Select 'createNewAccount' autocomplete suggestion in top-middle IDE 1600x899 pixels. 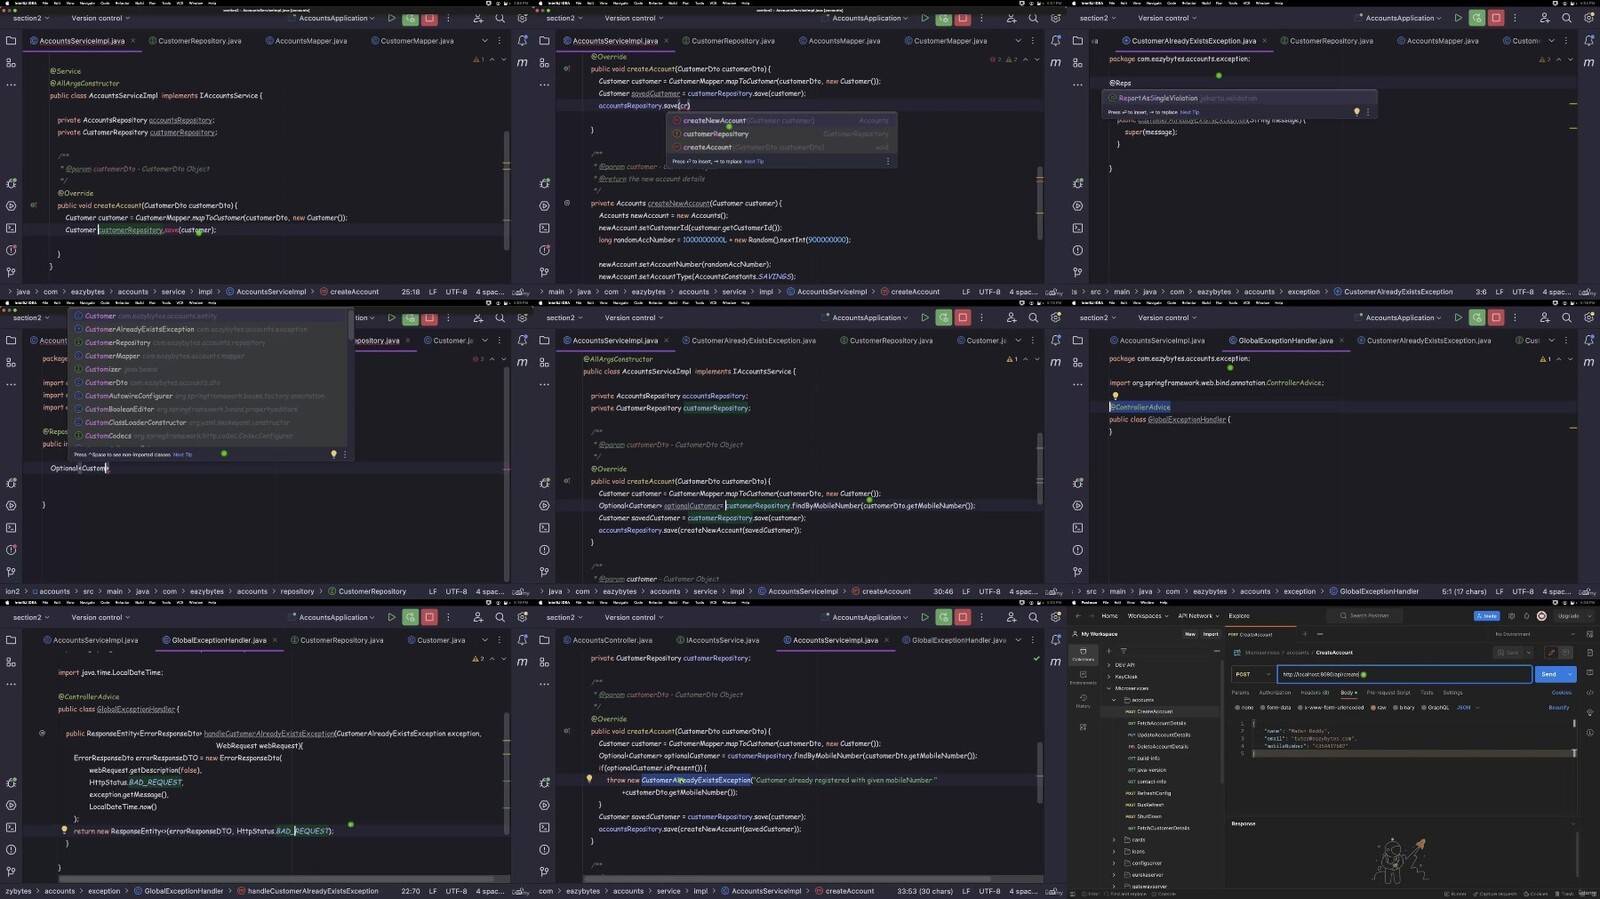[x=781, y=120]
